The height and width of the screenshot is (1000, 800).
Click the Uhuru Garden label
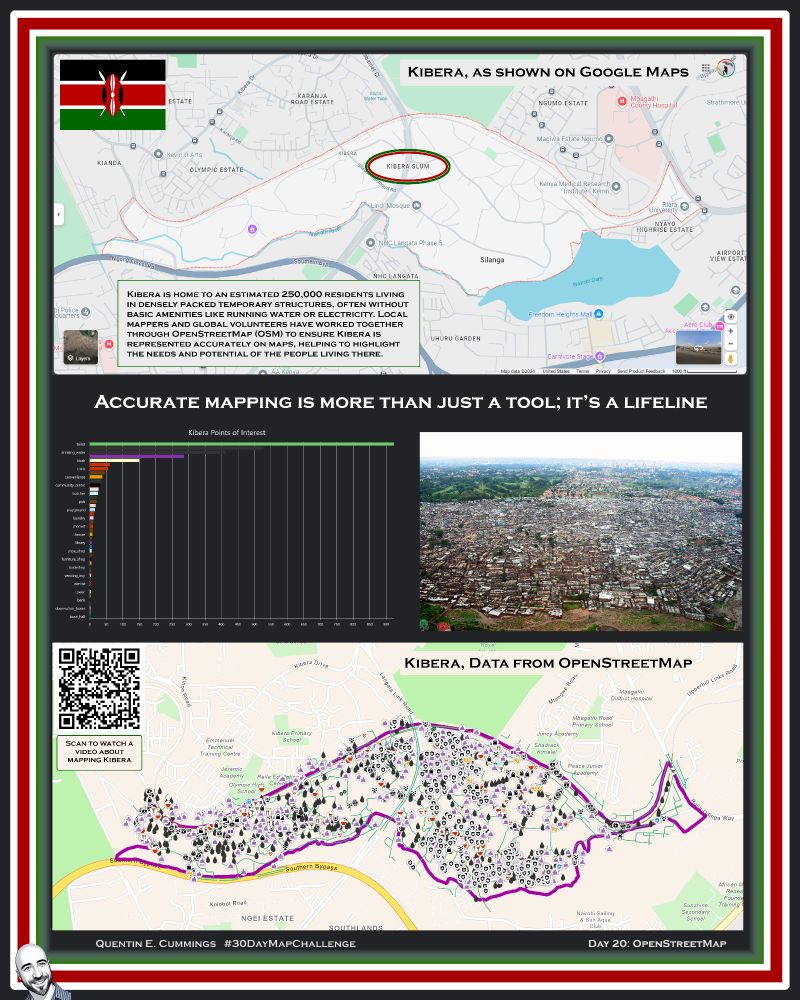(456, 338)
